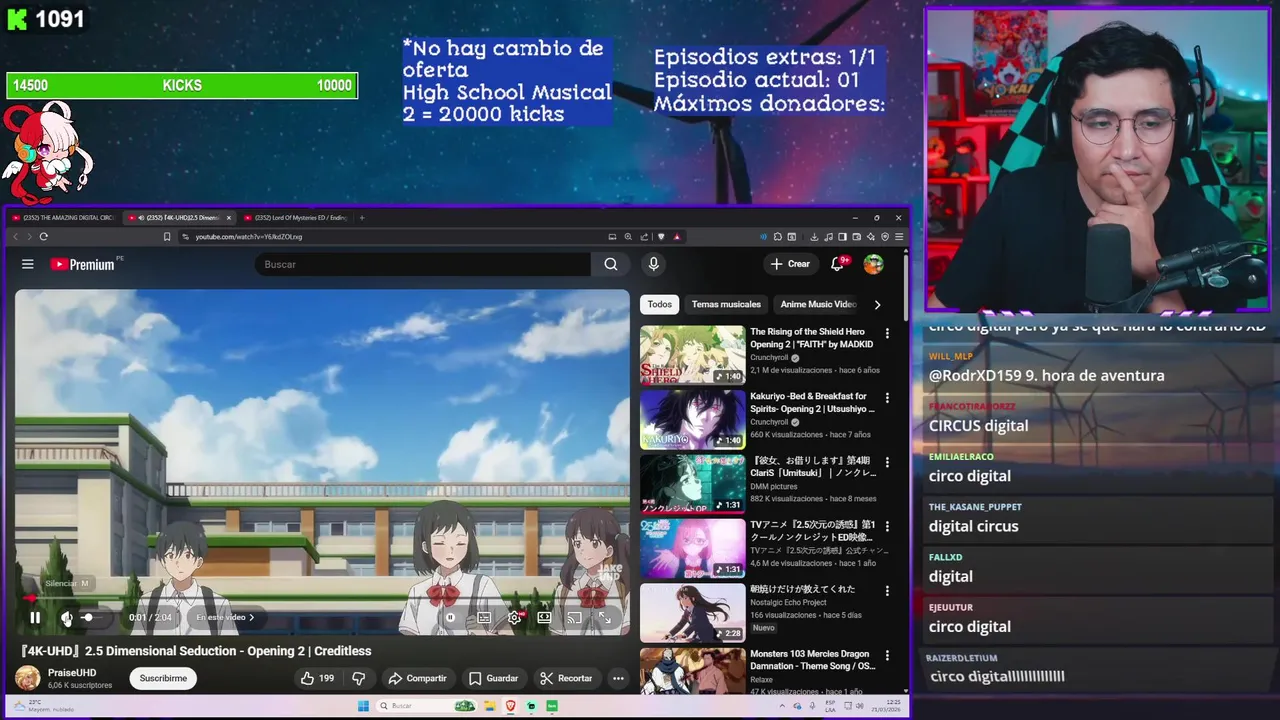Open a new browser tab
Screen dimensions: 1280x720
362,217
